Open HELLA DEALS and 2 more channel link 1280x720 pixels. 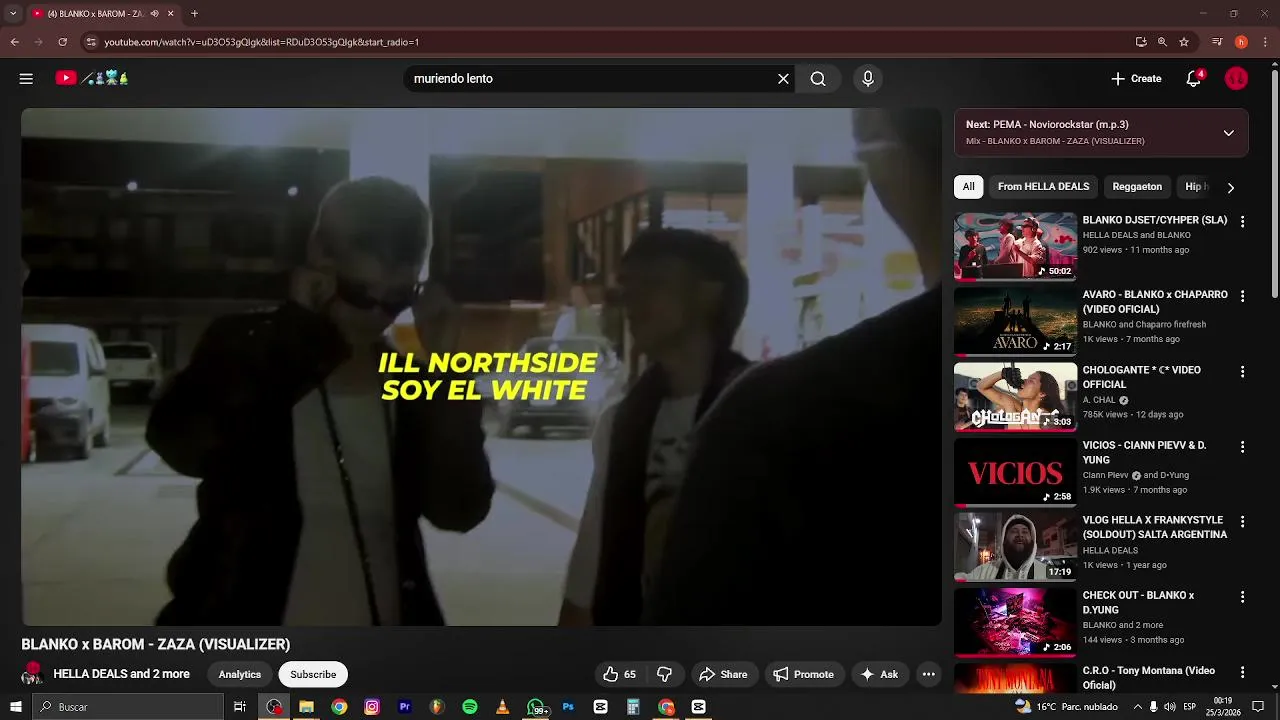(121, 674)
